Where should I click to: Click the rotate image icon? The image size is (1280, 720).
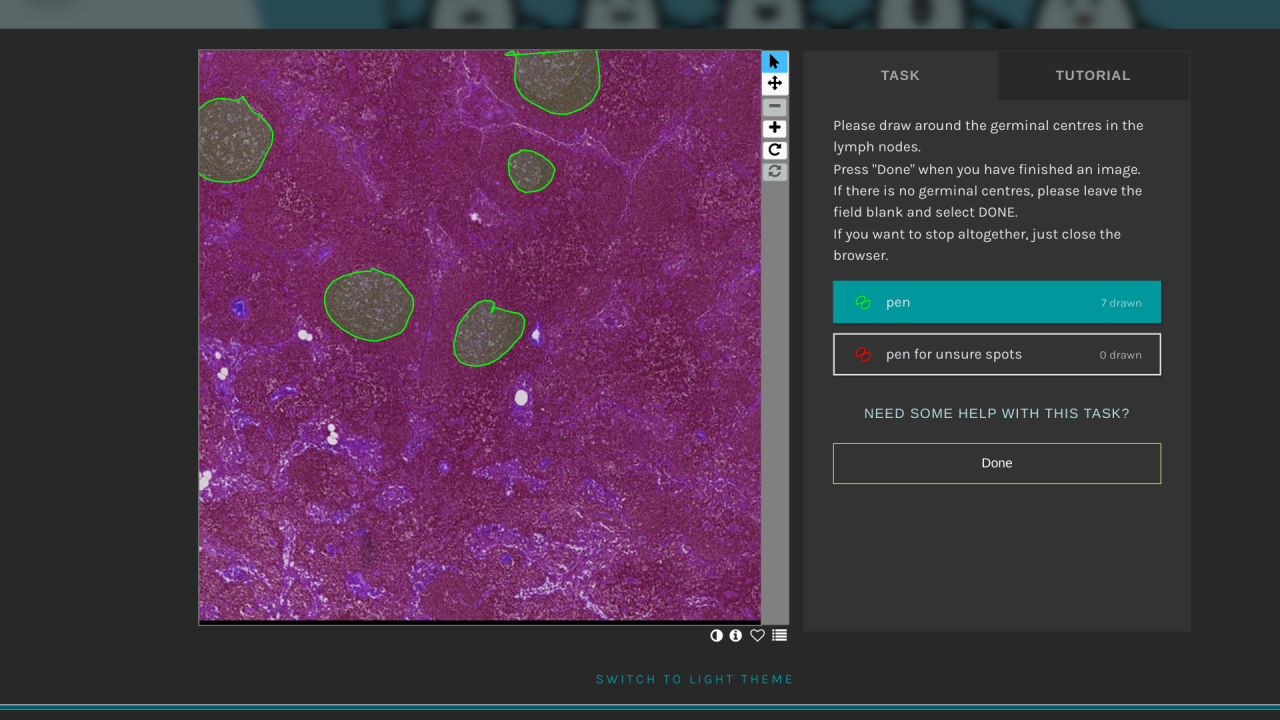pos(775,150)
